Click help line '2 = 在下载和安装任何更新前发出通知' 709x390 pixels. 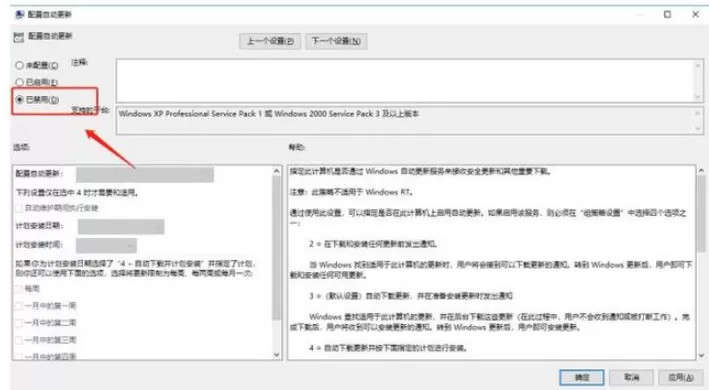(373, 244)
